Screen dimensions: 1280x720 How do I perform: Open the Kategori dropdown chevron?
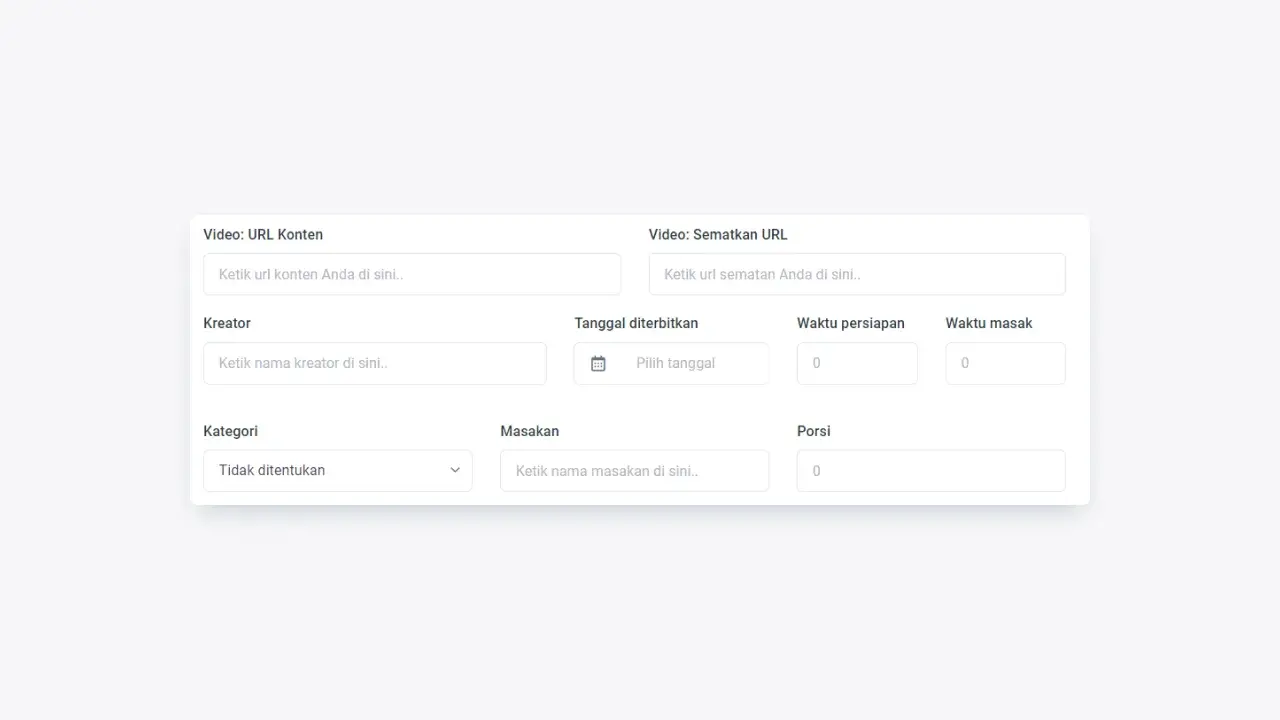[x=455, y=470]
